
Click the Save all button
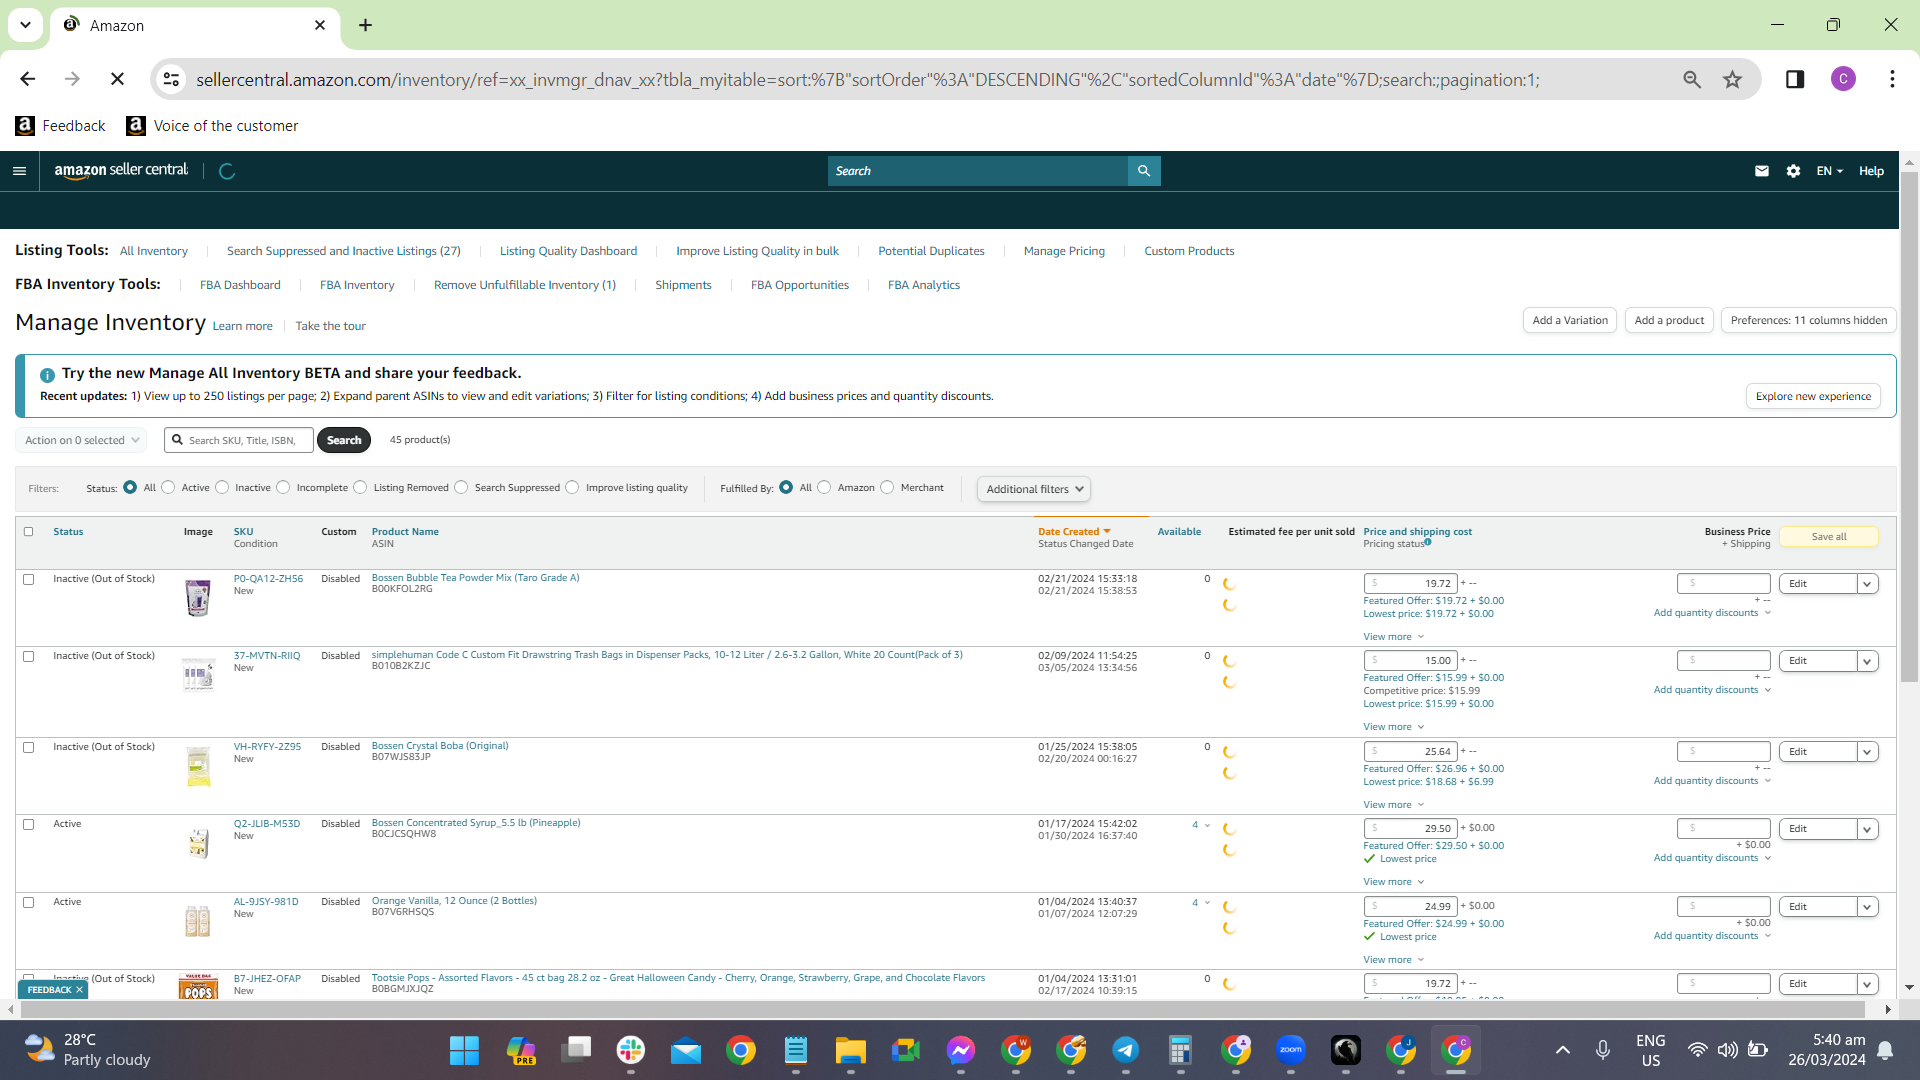(x=1829, y=537)
